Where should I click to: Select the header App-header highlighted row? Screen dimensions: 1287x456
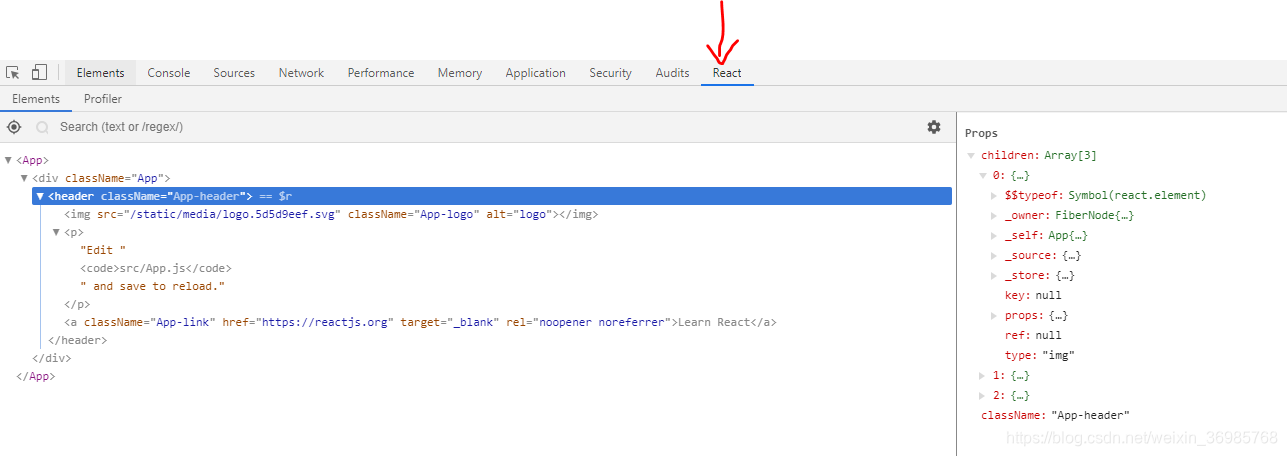click(492, 196)
